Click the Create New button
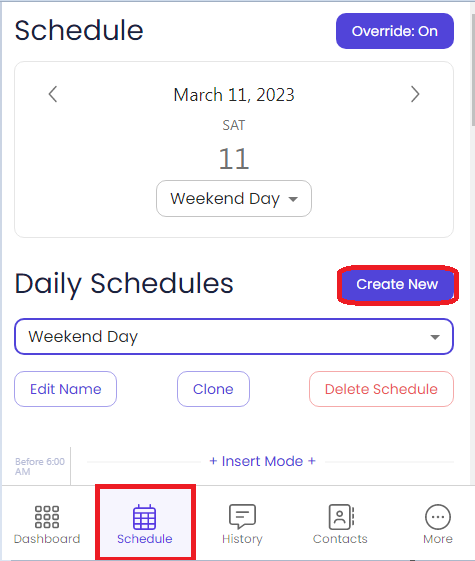Screen dimensions: 475x561 pyautogui.click(x=397, y=284)
